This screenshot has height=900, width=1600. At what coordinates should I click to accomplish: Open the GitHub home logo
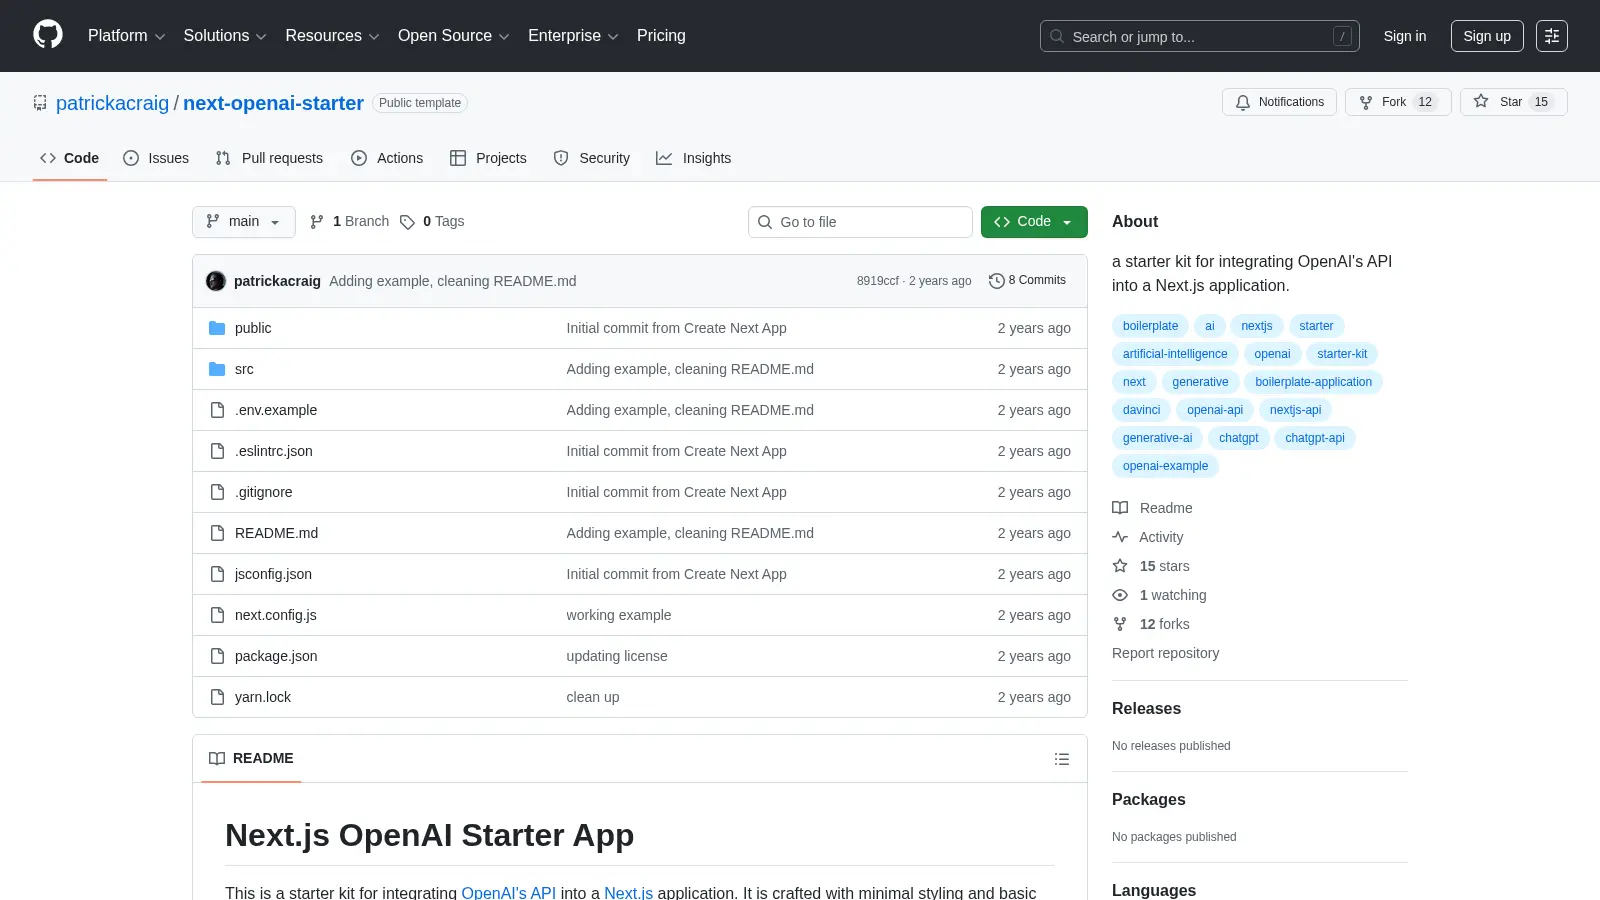[x=48, y=35]
